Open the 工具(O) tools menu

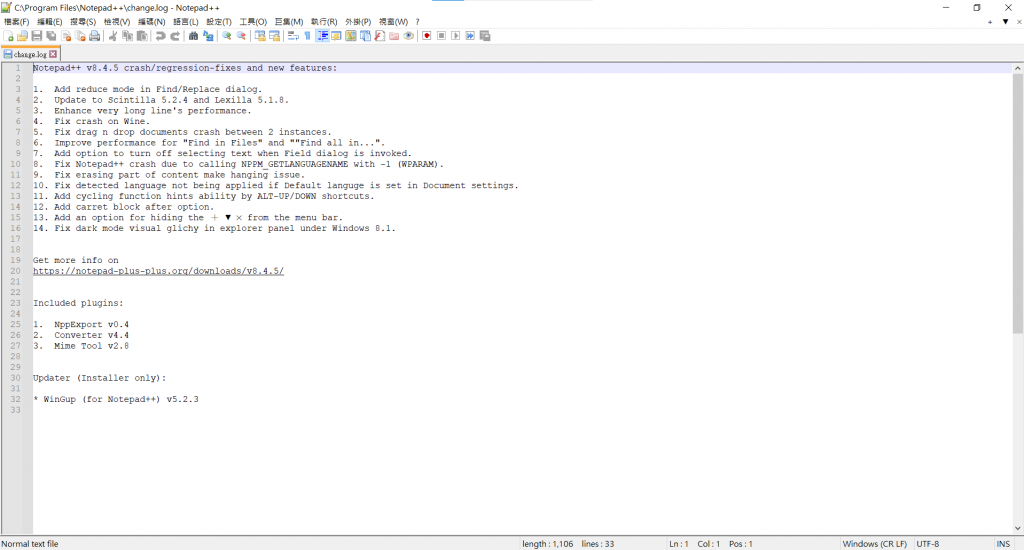[x=253, y=22]
